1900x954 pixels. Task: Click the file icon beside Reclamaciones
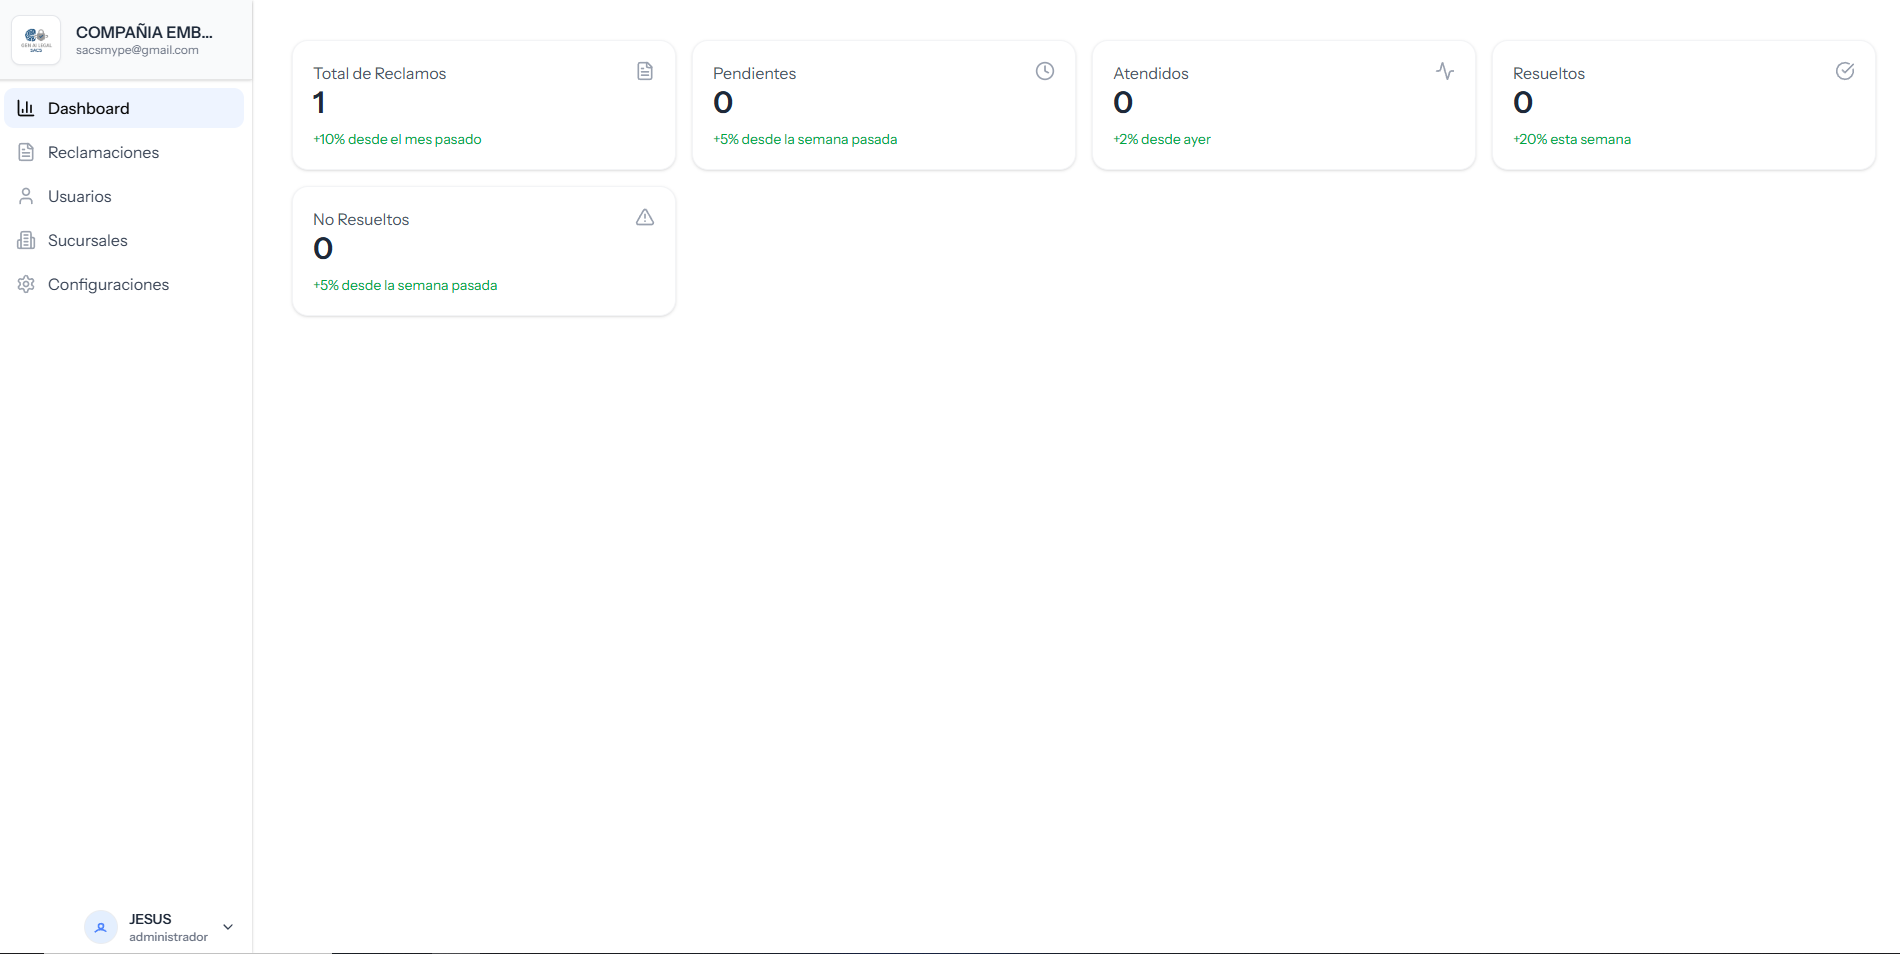click(x=26, y=152)
